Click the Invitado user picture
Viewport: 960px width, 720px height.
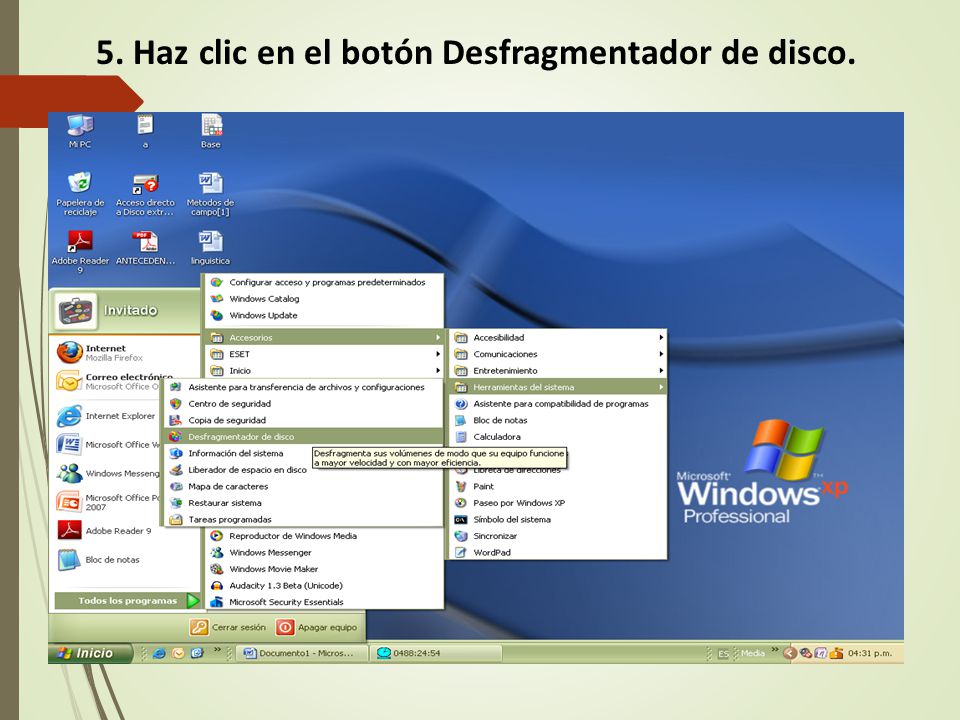click(x=76, y=311)
